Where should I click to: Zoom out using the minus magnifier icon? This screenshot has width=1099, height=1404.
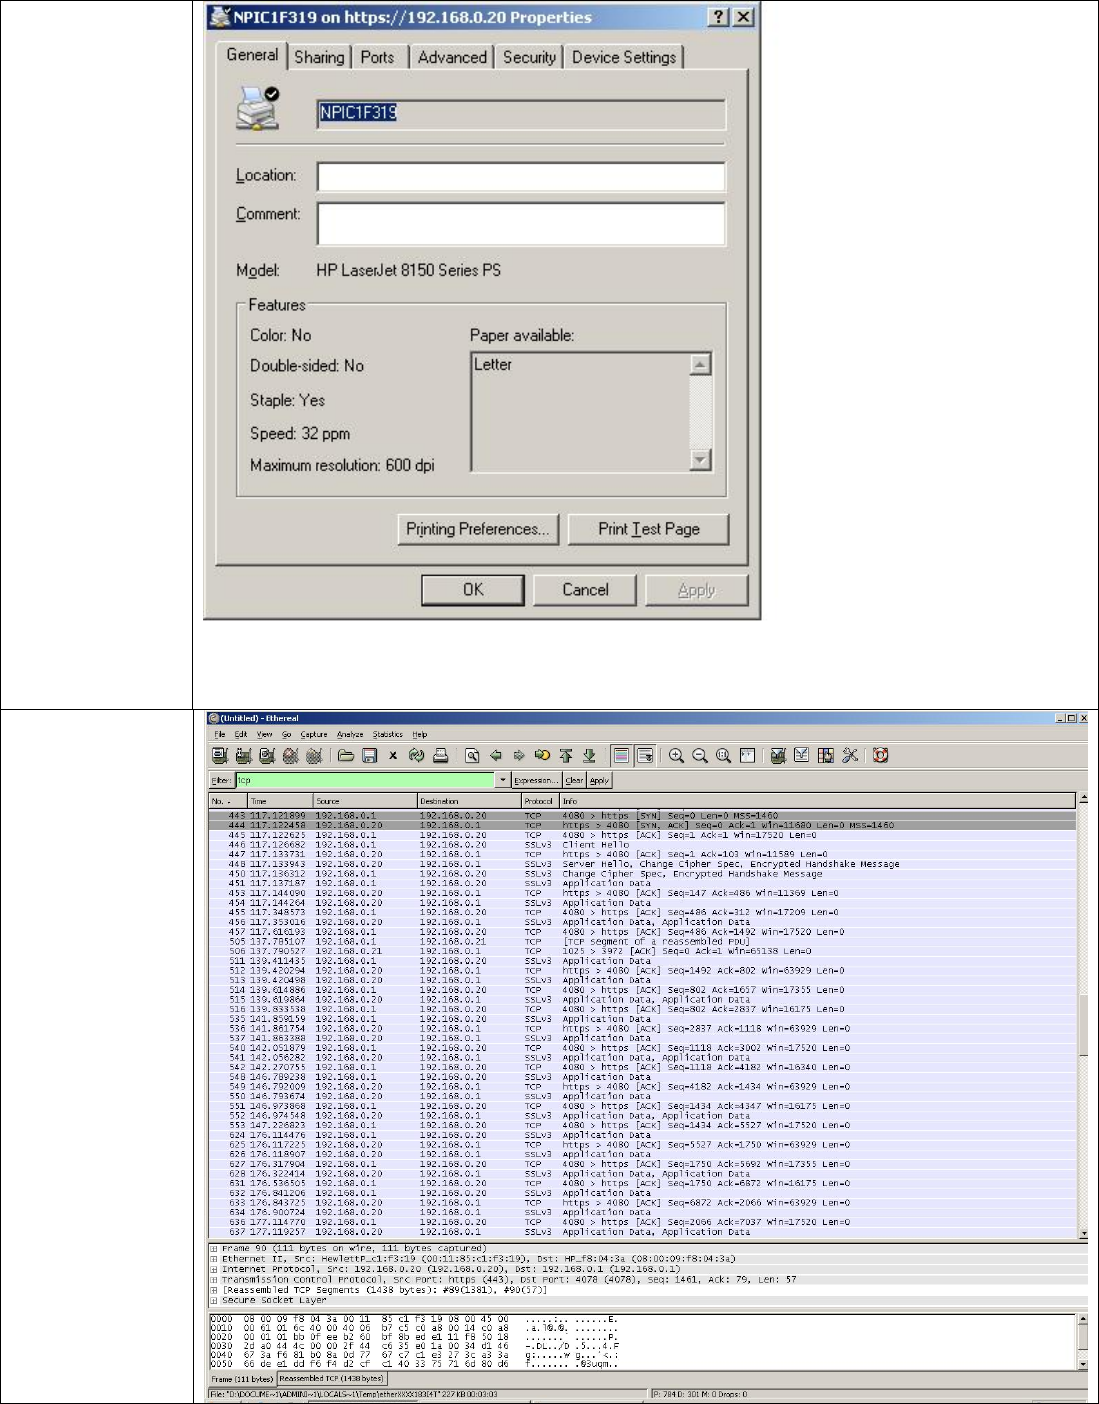(x=700, y=756)
